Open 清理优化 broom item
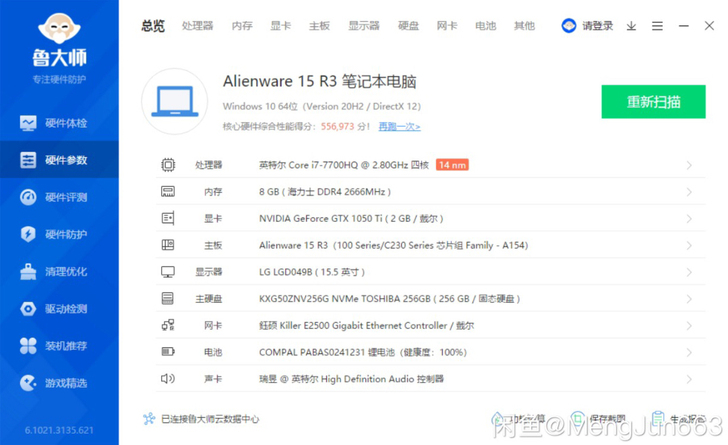The image size is (728, 445). (59, 271)
